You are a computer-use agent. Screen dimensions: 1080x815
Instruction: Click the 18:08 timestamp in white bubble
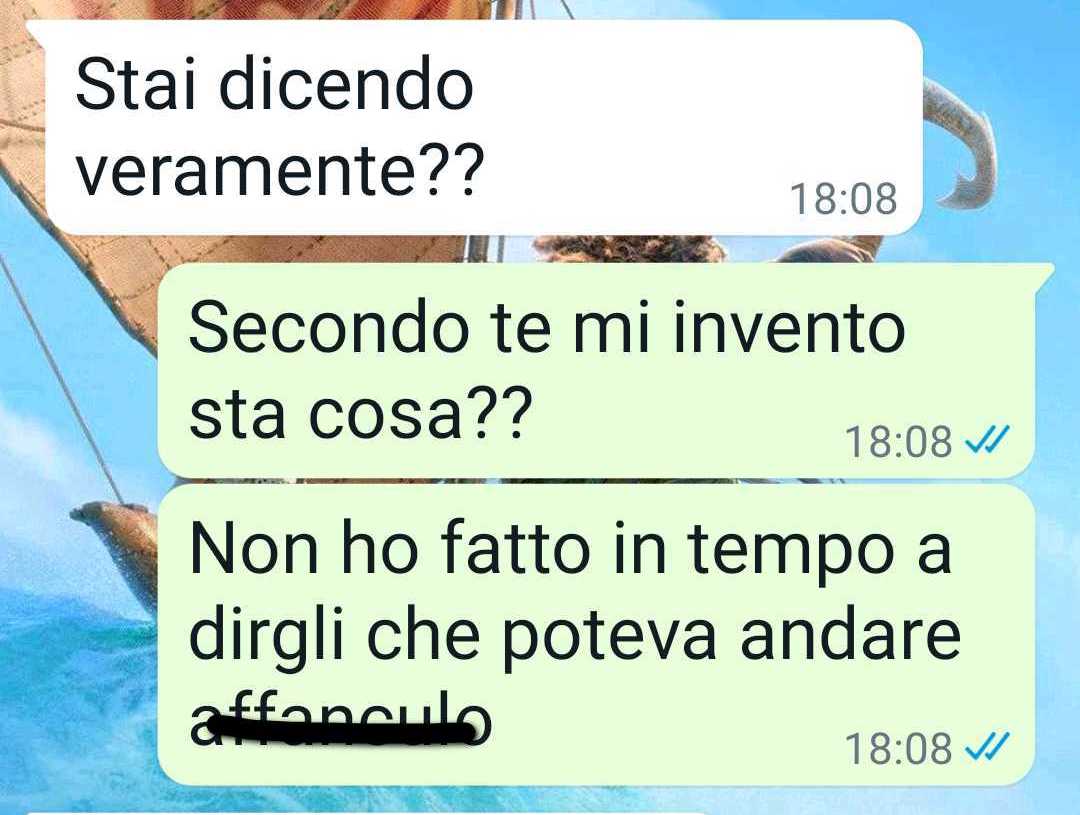click(844, 198)
